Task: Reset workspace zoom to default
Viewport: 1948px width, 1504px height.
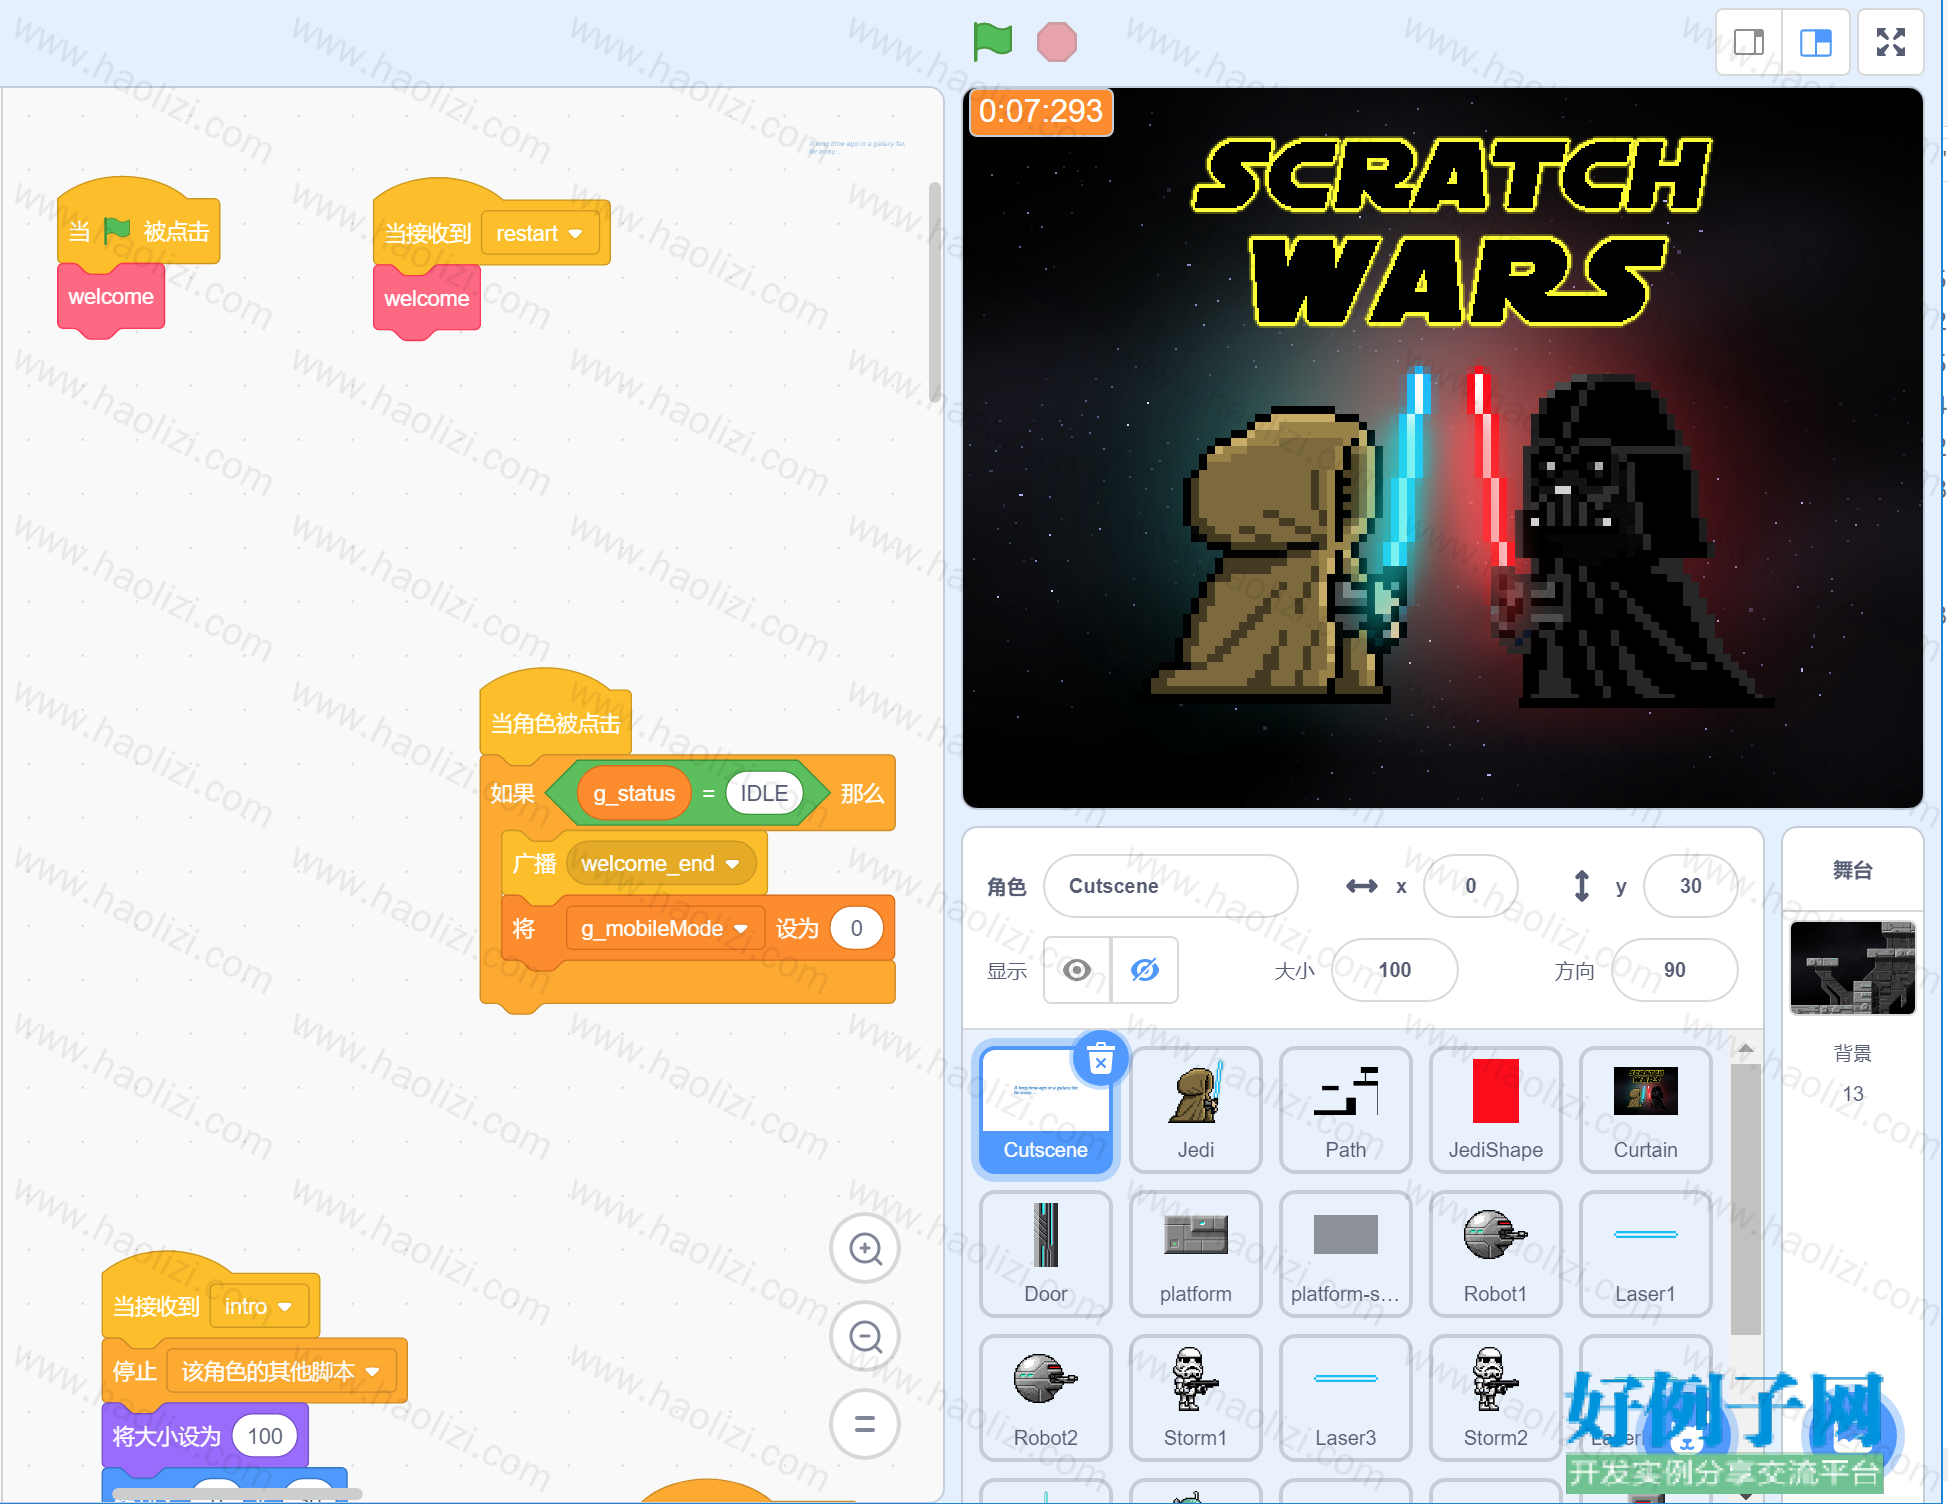Action: (x=865, y=1424)
